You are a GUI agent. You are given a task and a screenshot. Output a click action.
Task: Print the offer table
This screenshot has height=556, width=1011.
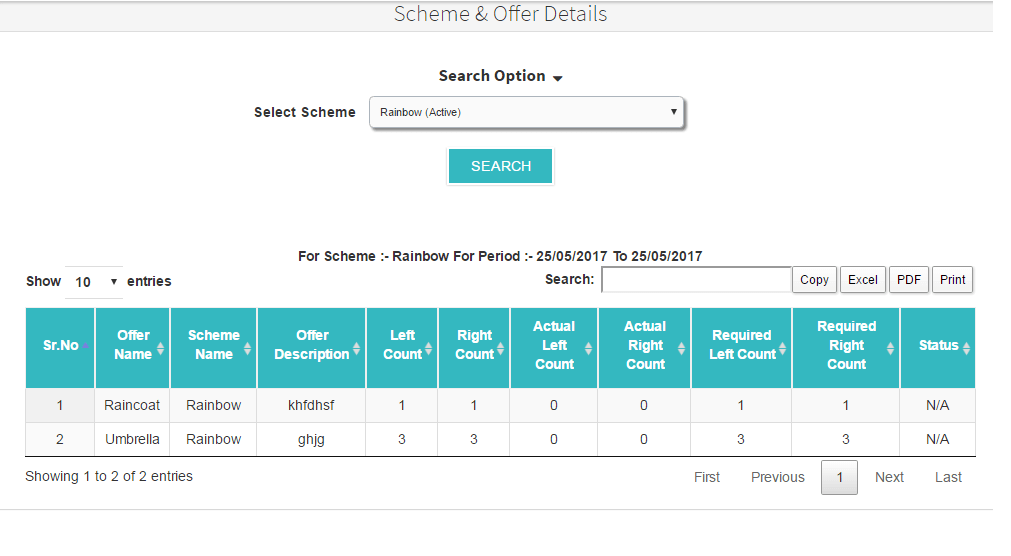tap(952, 280)
